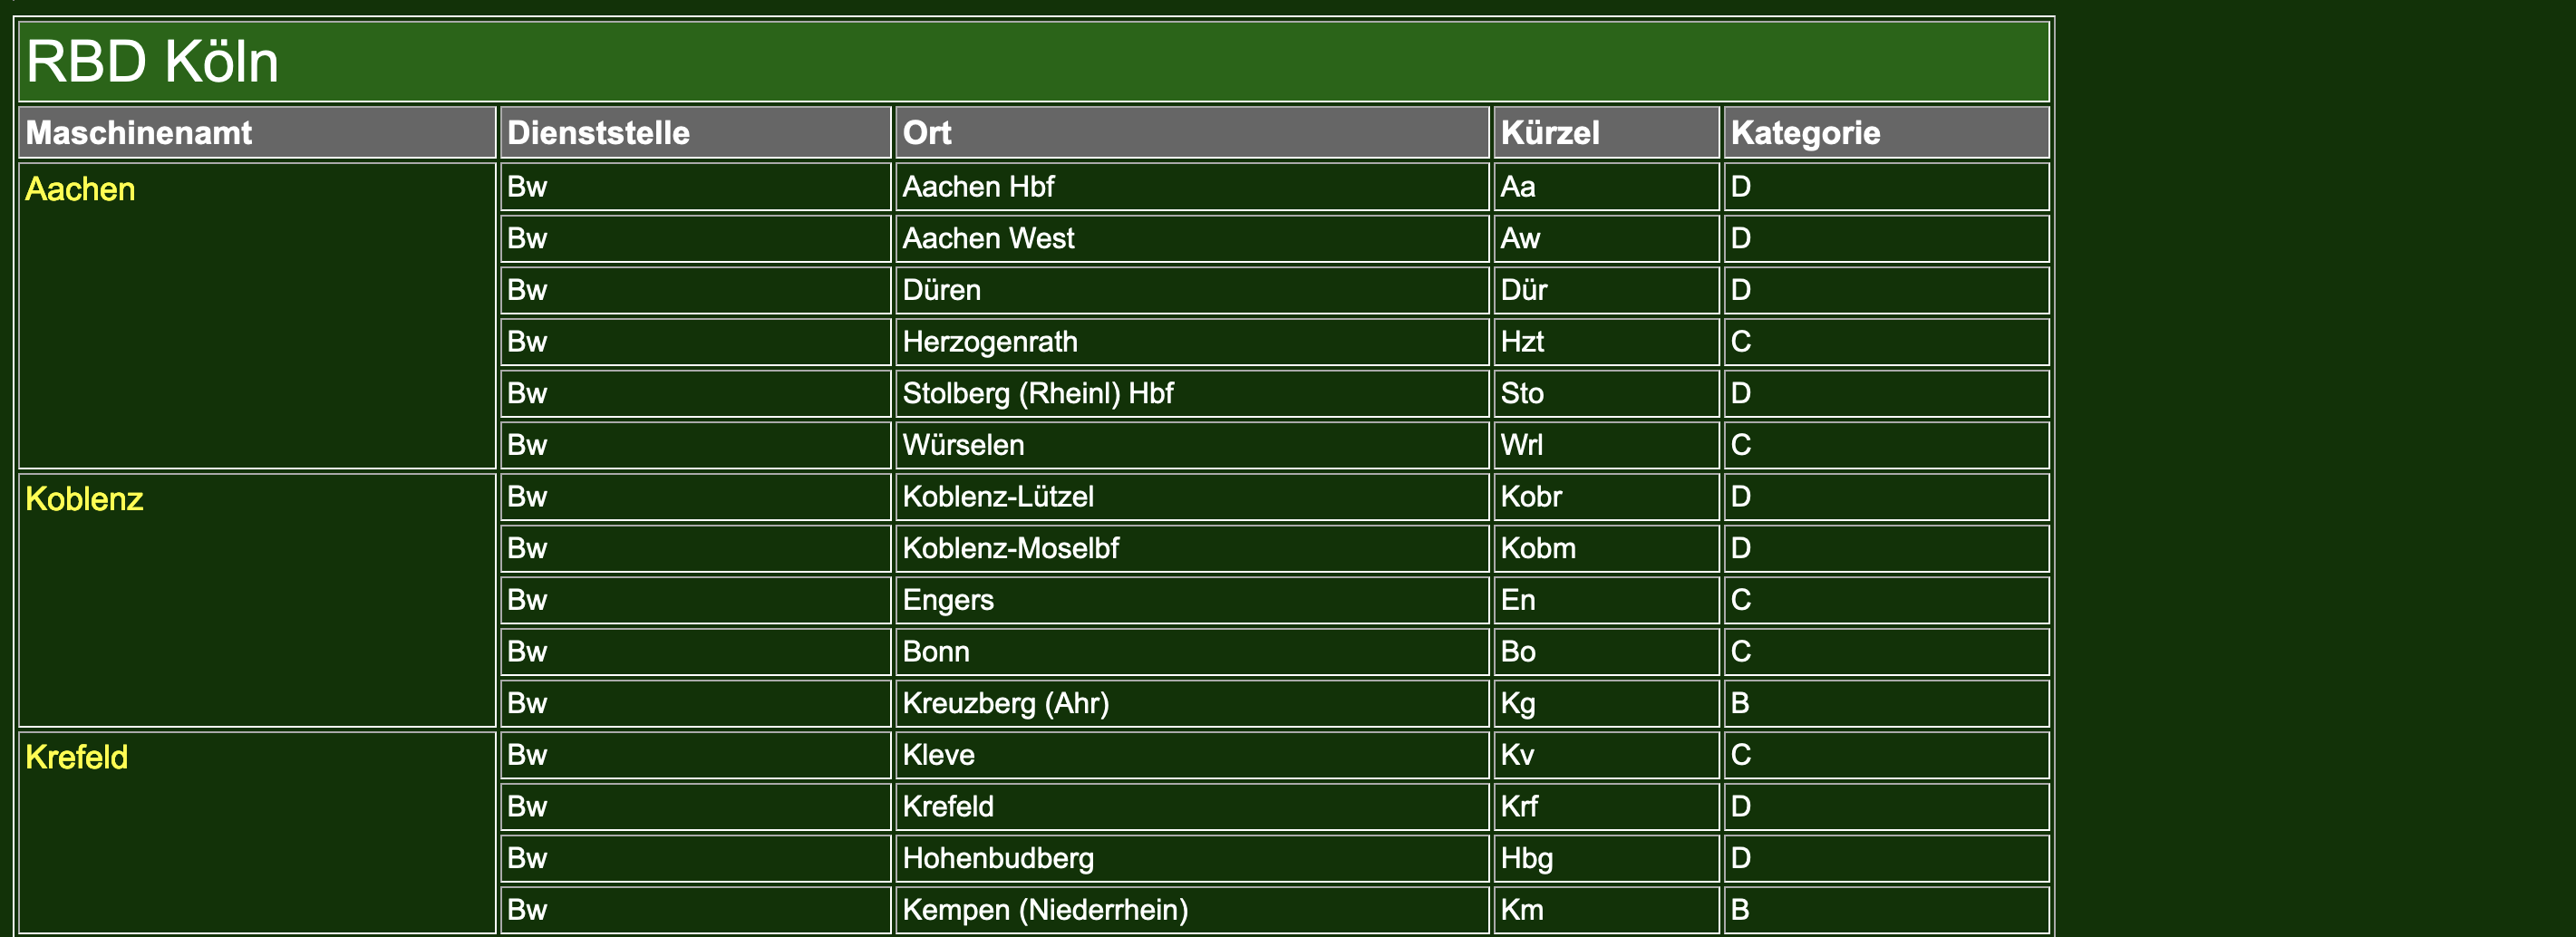
Task: Click the Stolberg (Rheinl) Hbf cell
Action: (x=1038, y=394)
